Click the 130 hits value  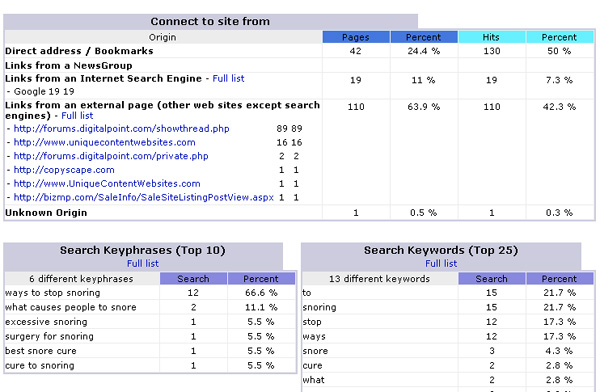(492, 51)
